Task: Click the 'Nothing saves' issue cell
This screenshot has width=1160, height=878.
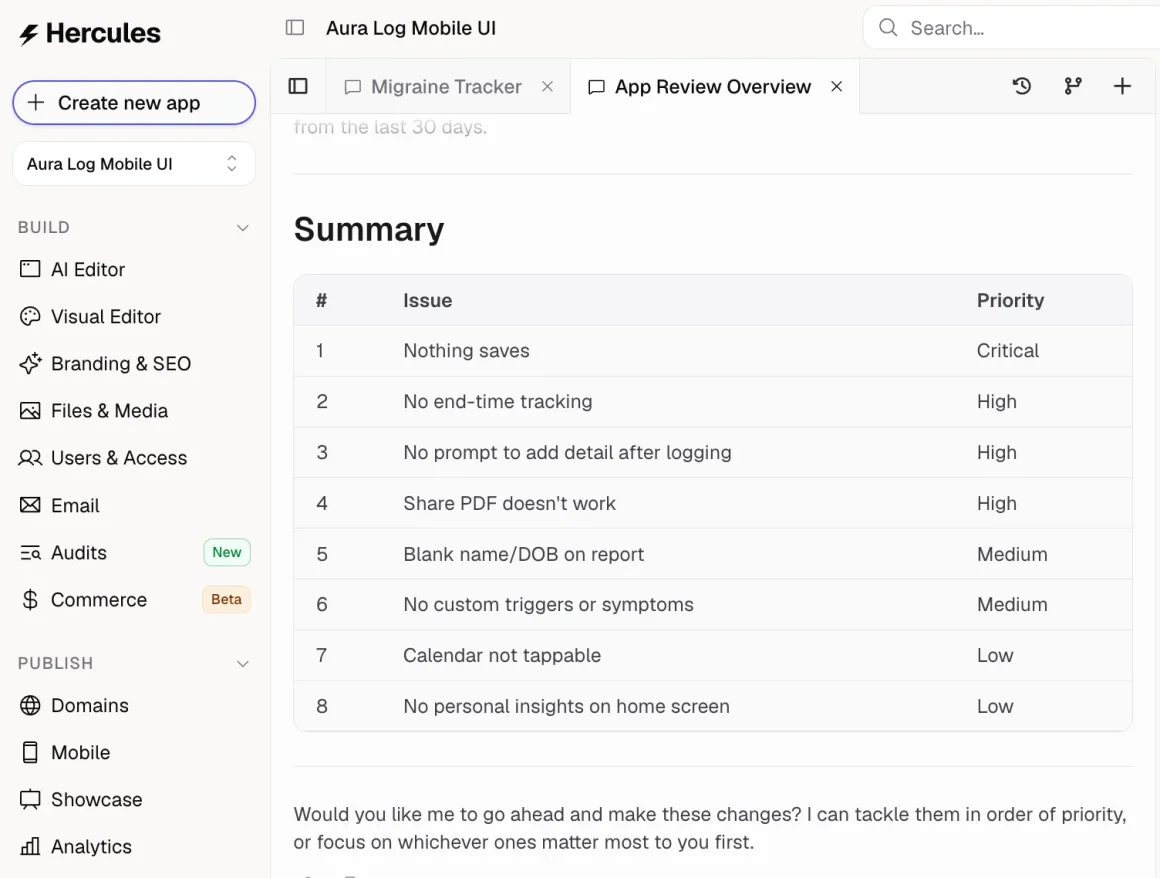Action: [x=467, y=351]
